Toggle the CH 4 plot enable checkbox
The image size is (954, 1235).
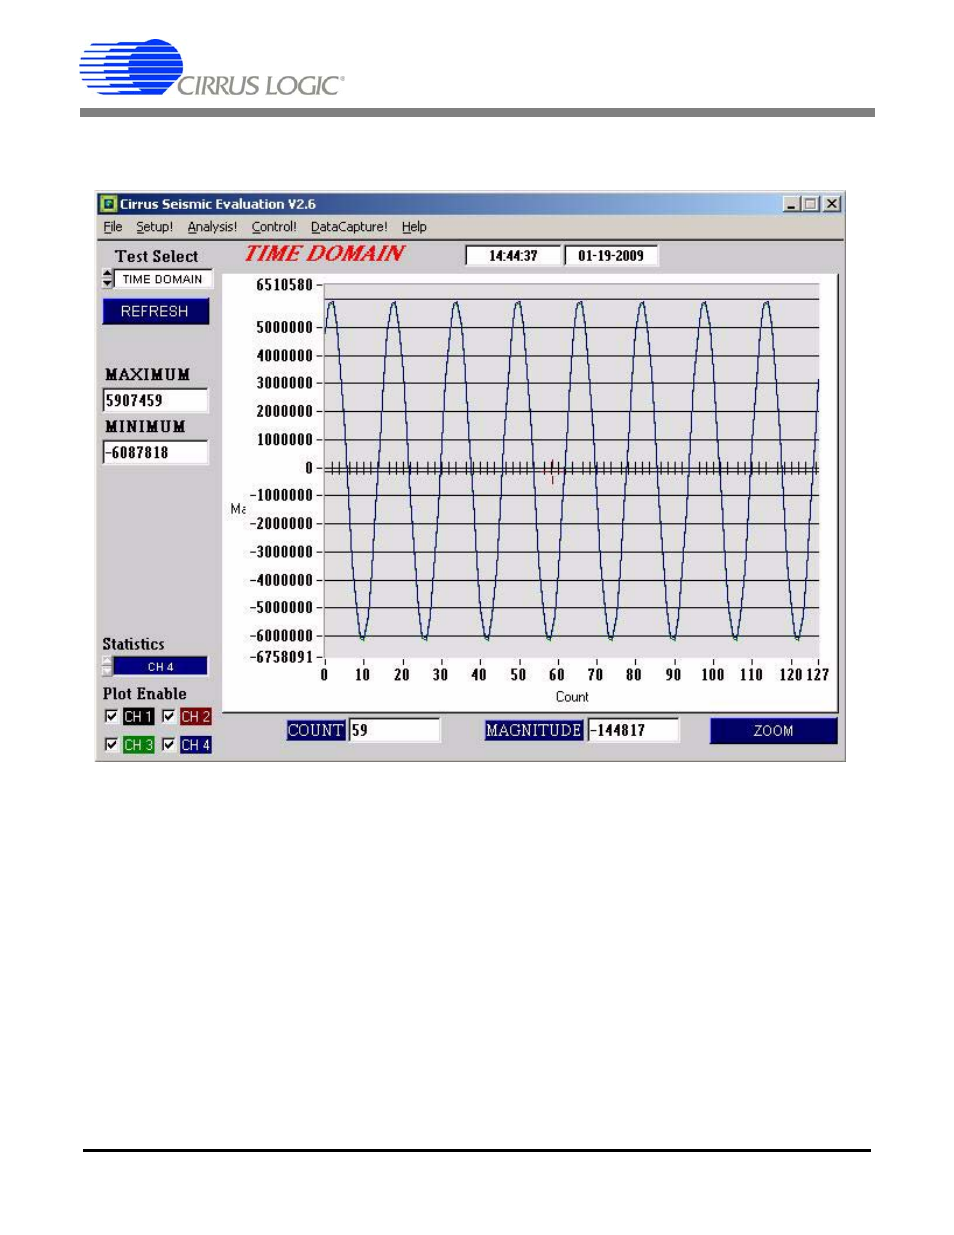pos(169,744)
